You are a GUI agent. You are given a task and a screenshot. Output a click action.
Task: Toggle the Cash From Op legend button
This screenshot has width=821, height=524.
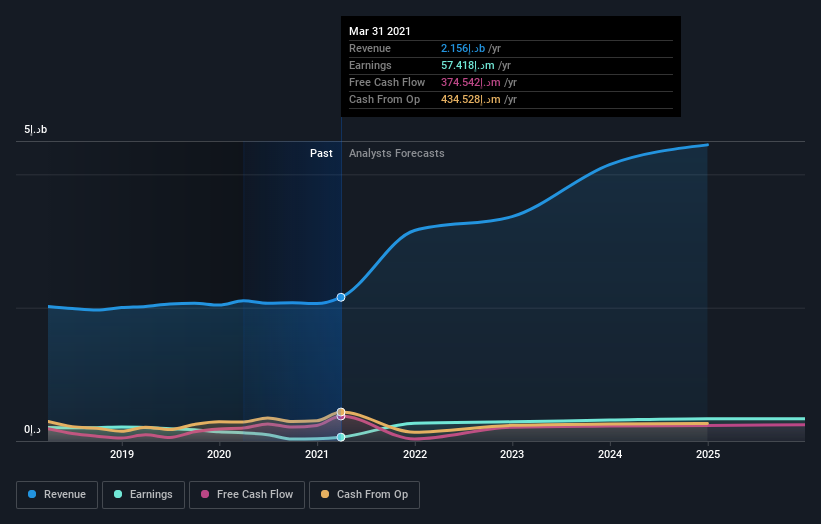click(x=364, y=495)
